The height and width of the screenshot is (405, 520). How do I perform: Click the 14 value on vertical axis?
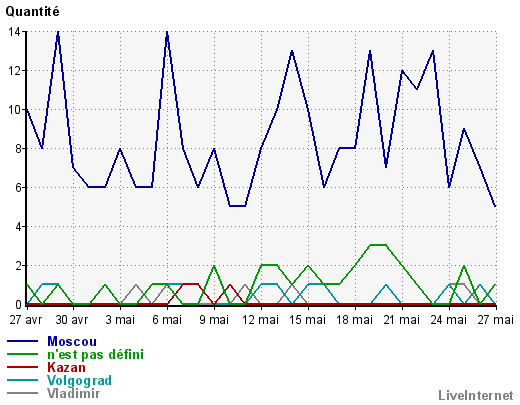tap(14, 32)
